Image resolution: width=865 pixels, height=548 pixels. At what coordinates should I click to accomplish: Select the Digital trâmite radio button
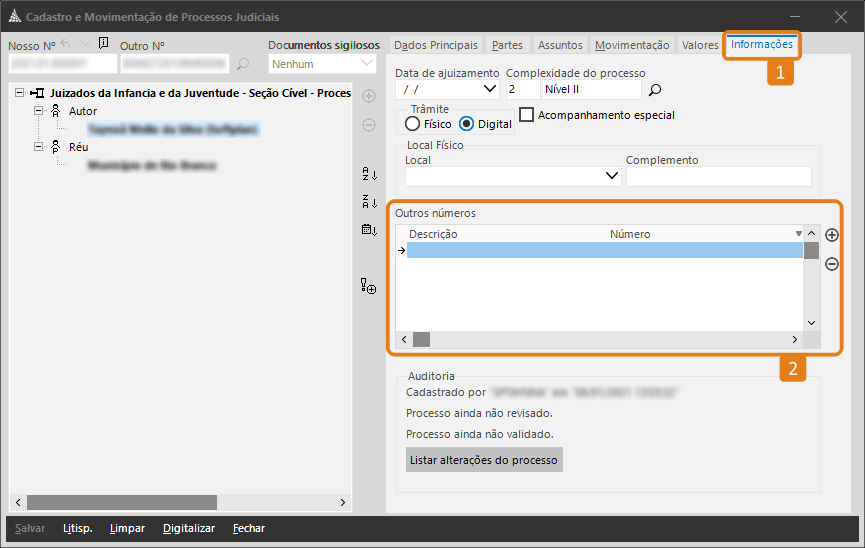[x=467, y=124]
